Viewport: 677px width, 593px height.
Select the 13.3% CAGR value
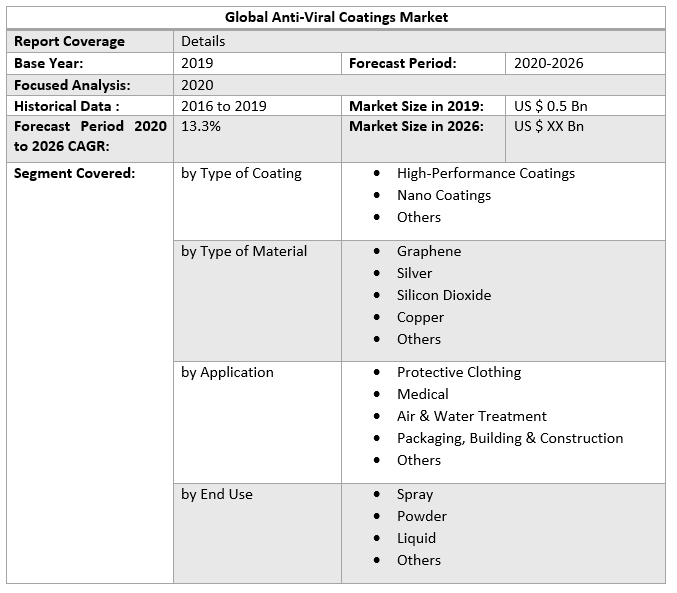coord(201,127)
